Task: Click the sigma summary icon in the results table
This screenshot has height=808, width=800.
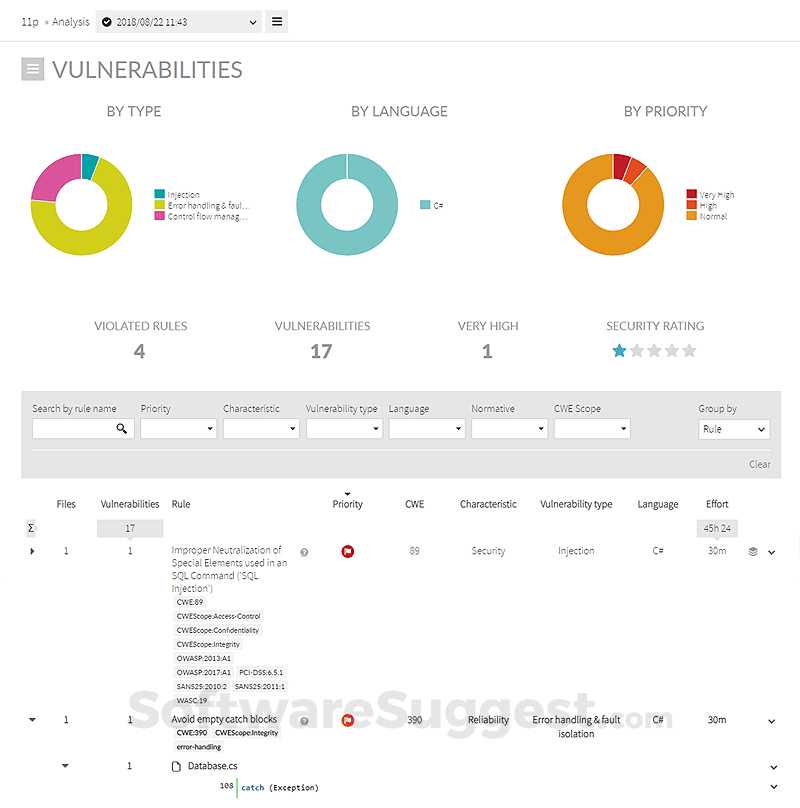Action: [x=33, y=527]
